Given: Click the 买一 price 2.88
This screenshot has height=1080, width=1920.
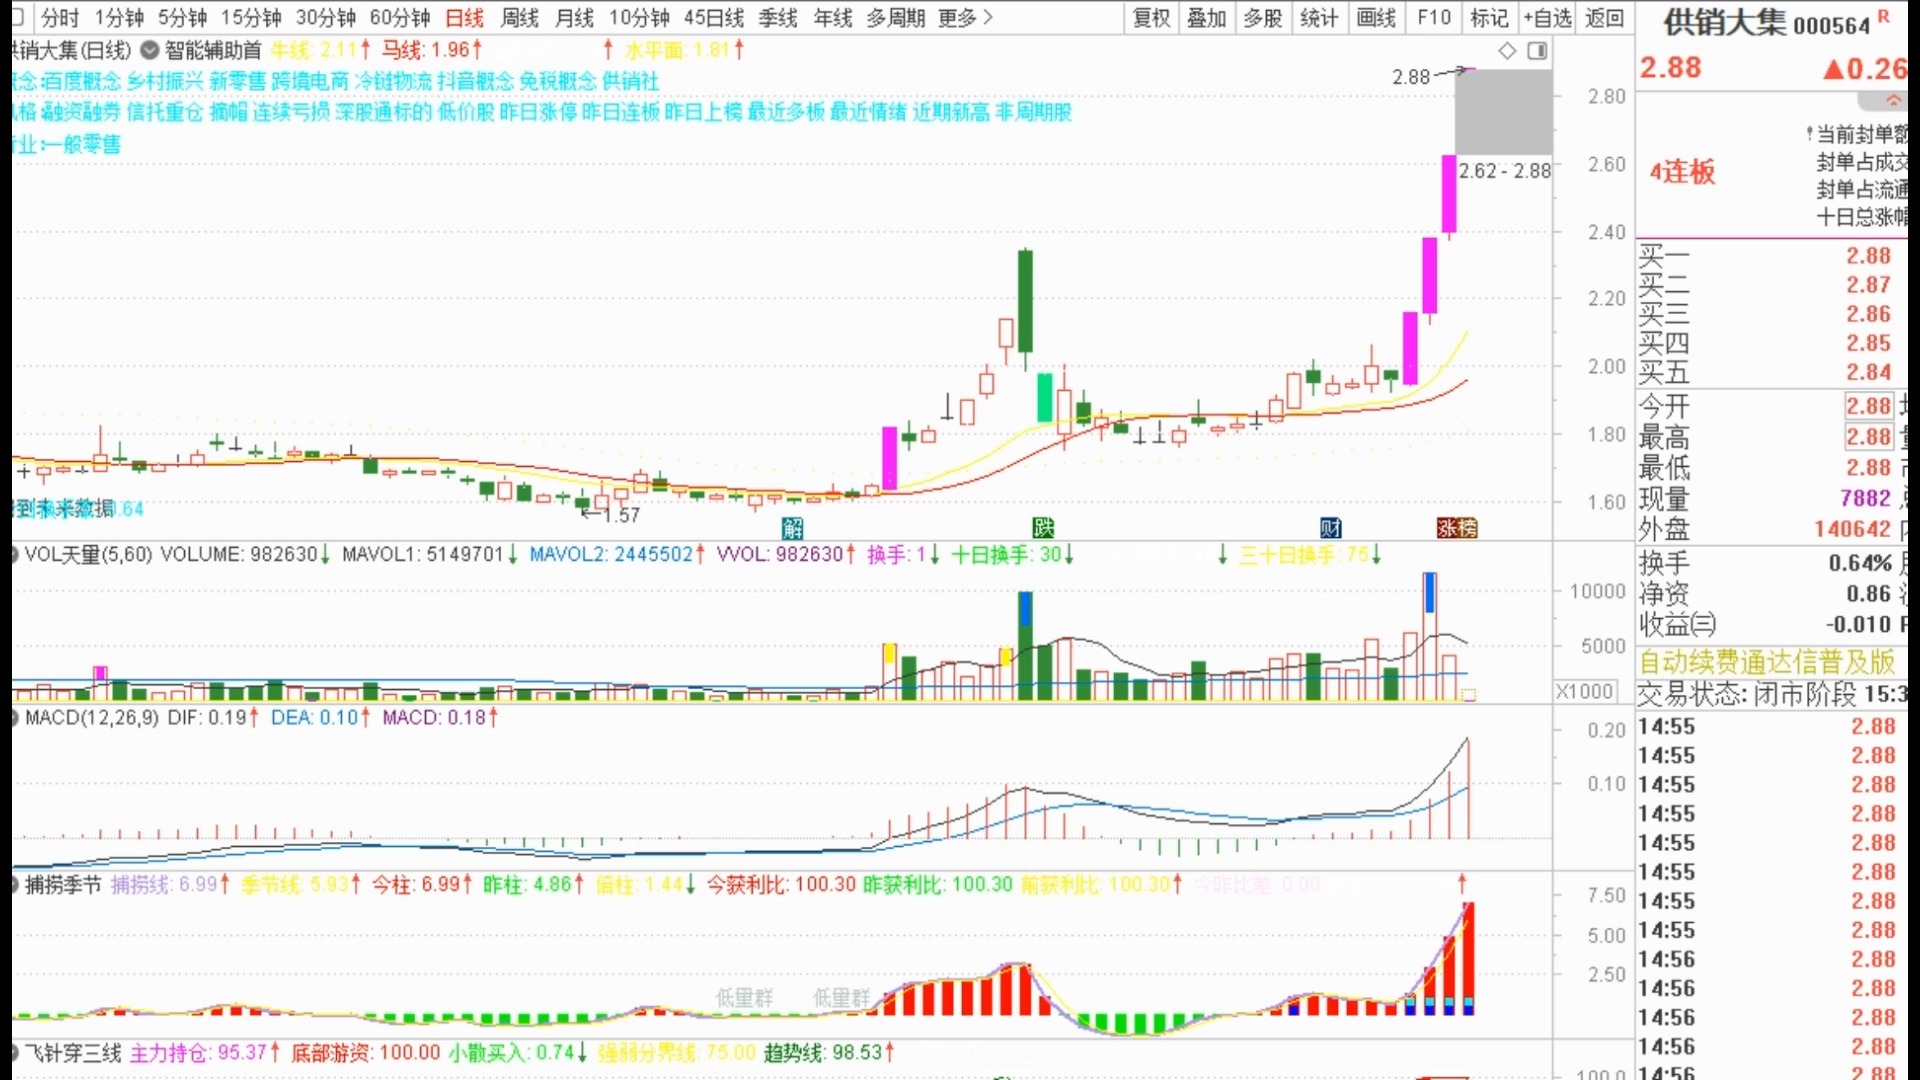Looking at the screenshot, I should pos(1868,256).
